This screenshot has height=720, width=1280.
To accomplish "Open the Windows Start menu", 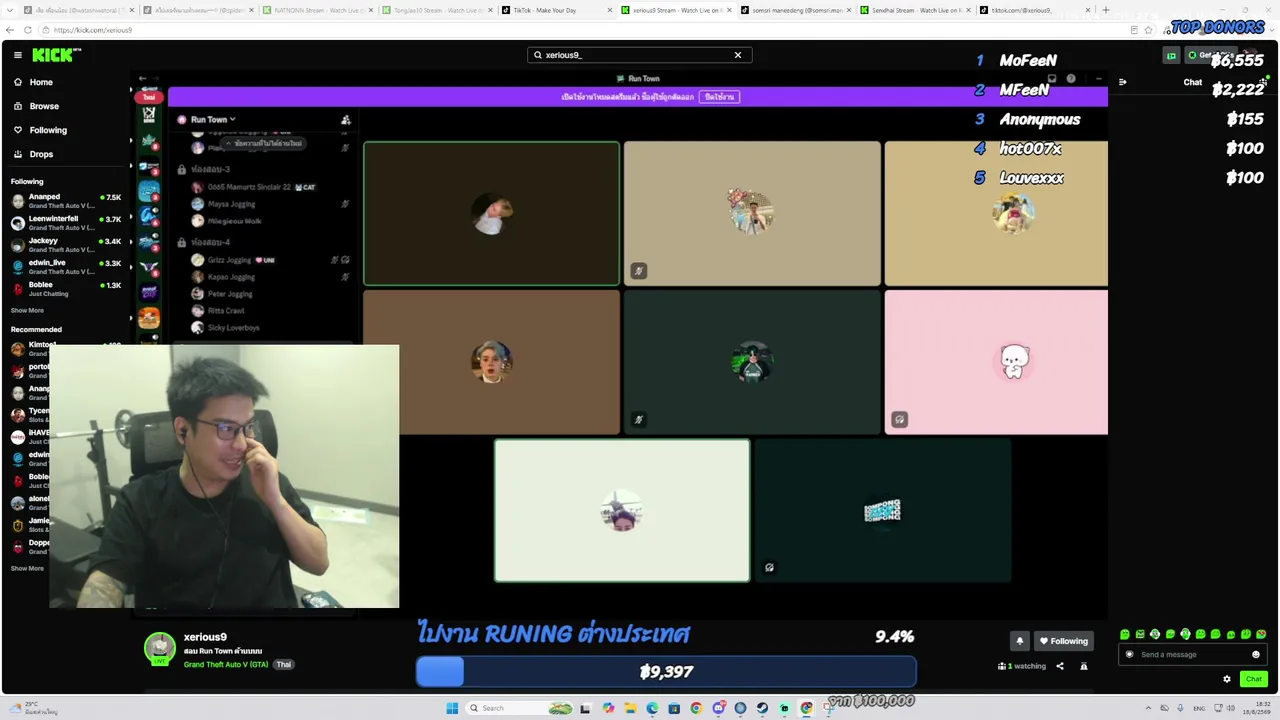I will pyautogui.click(x=452, y=708).
